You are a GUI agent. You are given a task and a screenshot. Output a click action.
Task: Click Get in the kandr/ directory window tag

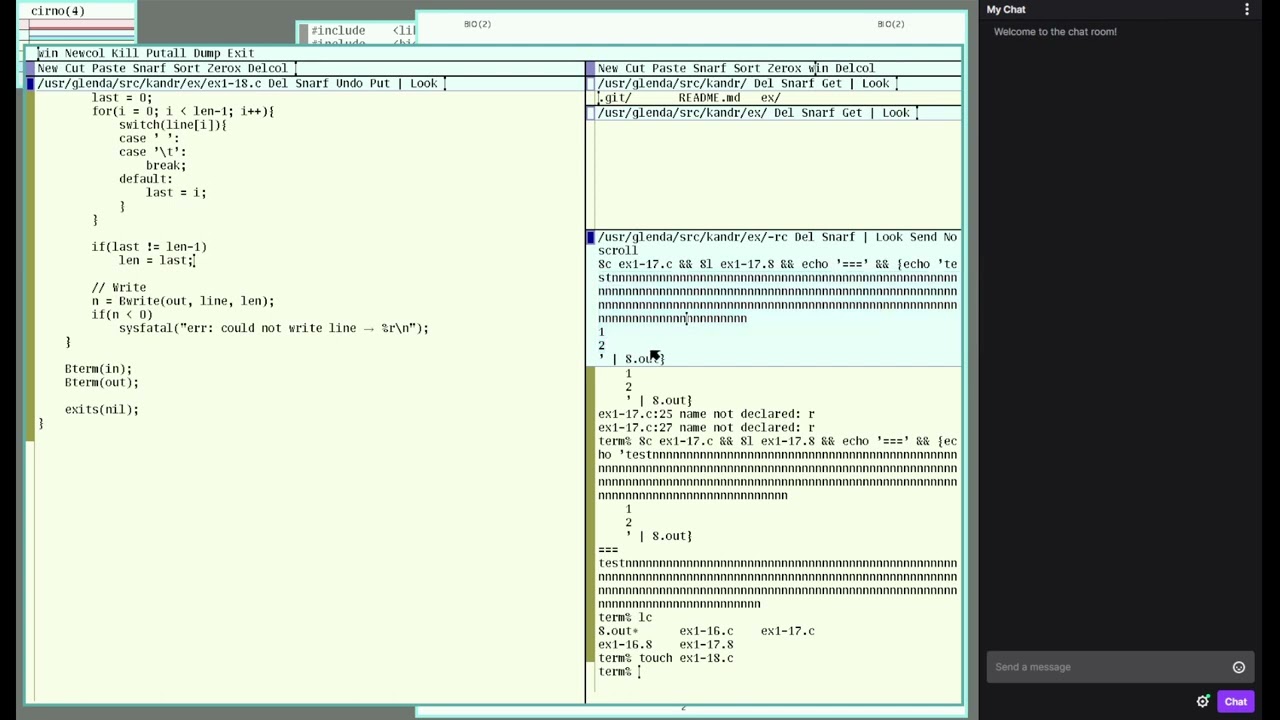click(x=832, y=83)
